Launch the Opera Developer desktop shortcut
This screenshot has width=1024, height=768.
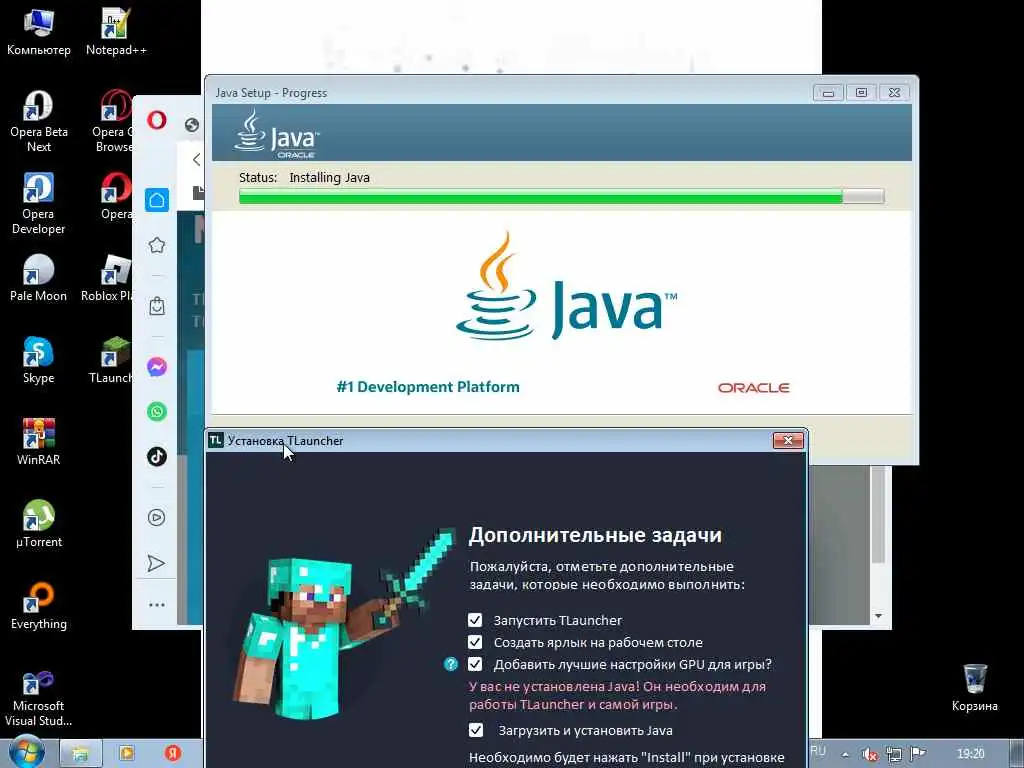pos(39,203)
